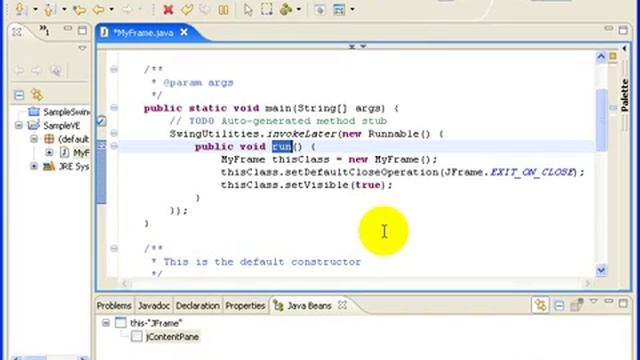Click the editor scroll down arrow

pos(601,270)
